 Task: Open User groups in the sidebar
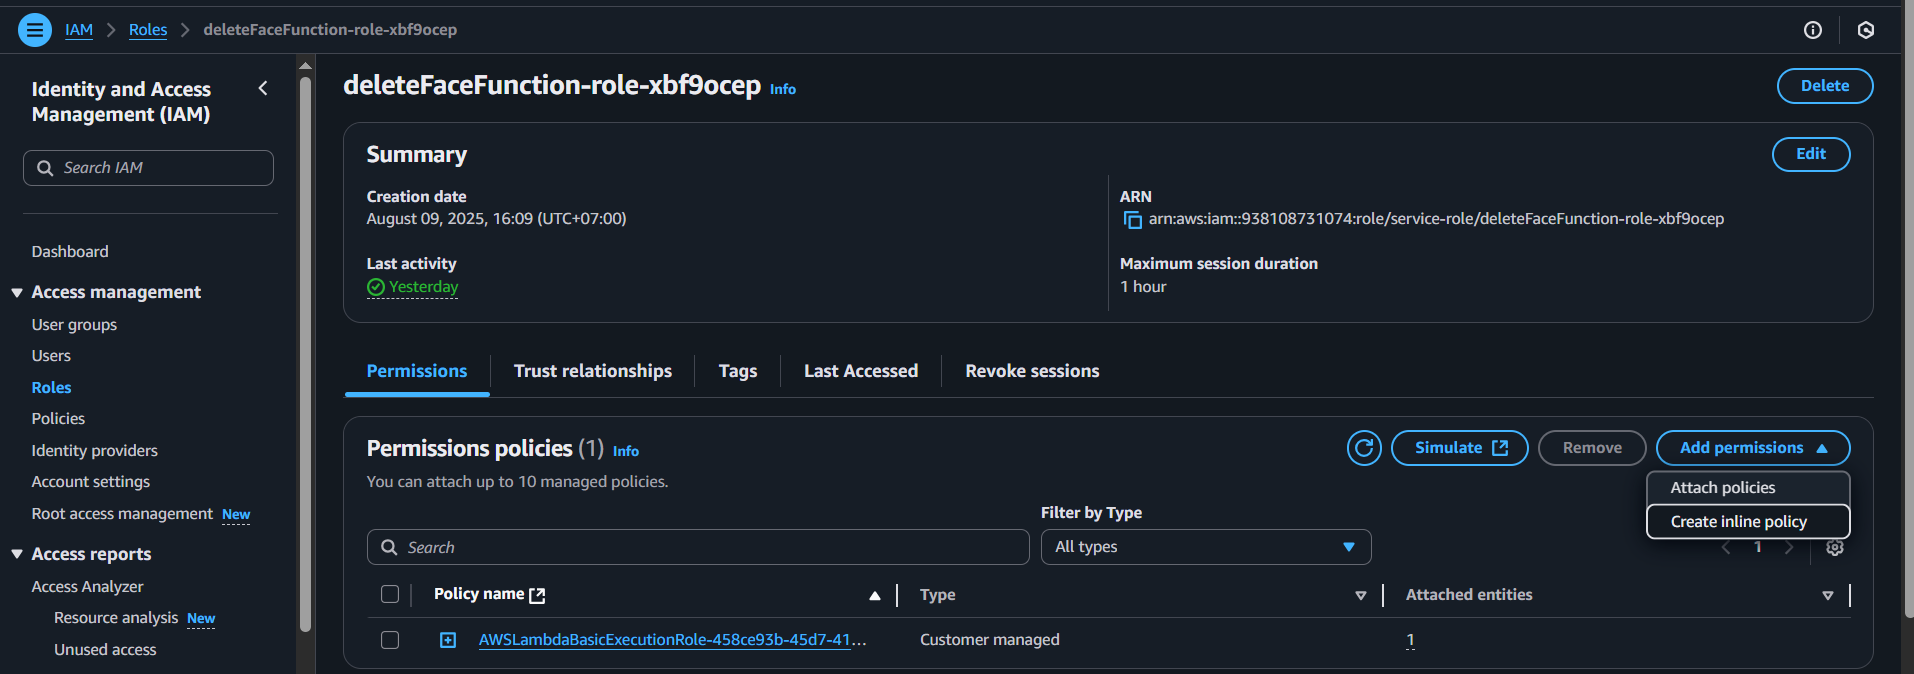(74, 325)
